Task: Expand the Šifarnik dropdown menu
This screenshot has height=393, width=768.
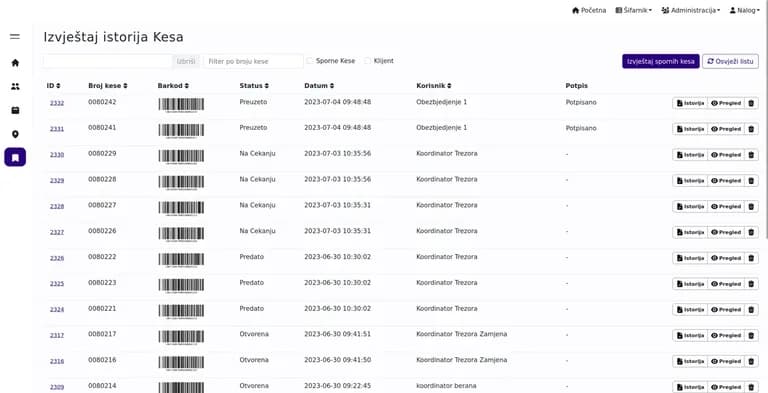Action: coord(634,10)
